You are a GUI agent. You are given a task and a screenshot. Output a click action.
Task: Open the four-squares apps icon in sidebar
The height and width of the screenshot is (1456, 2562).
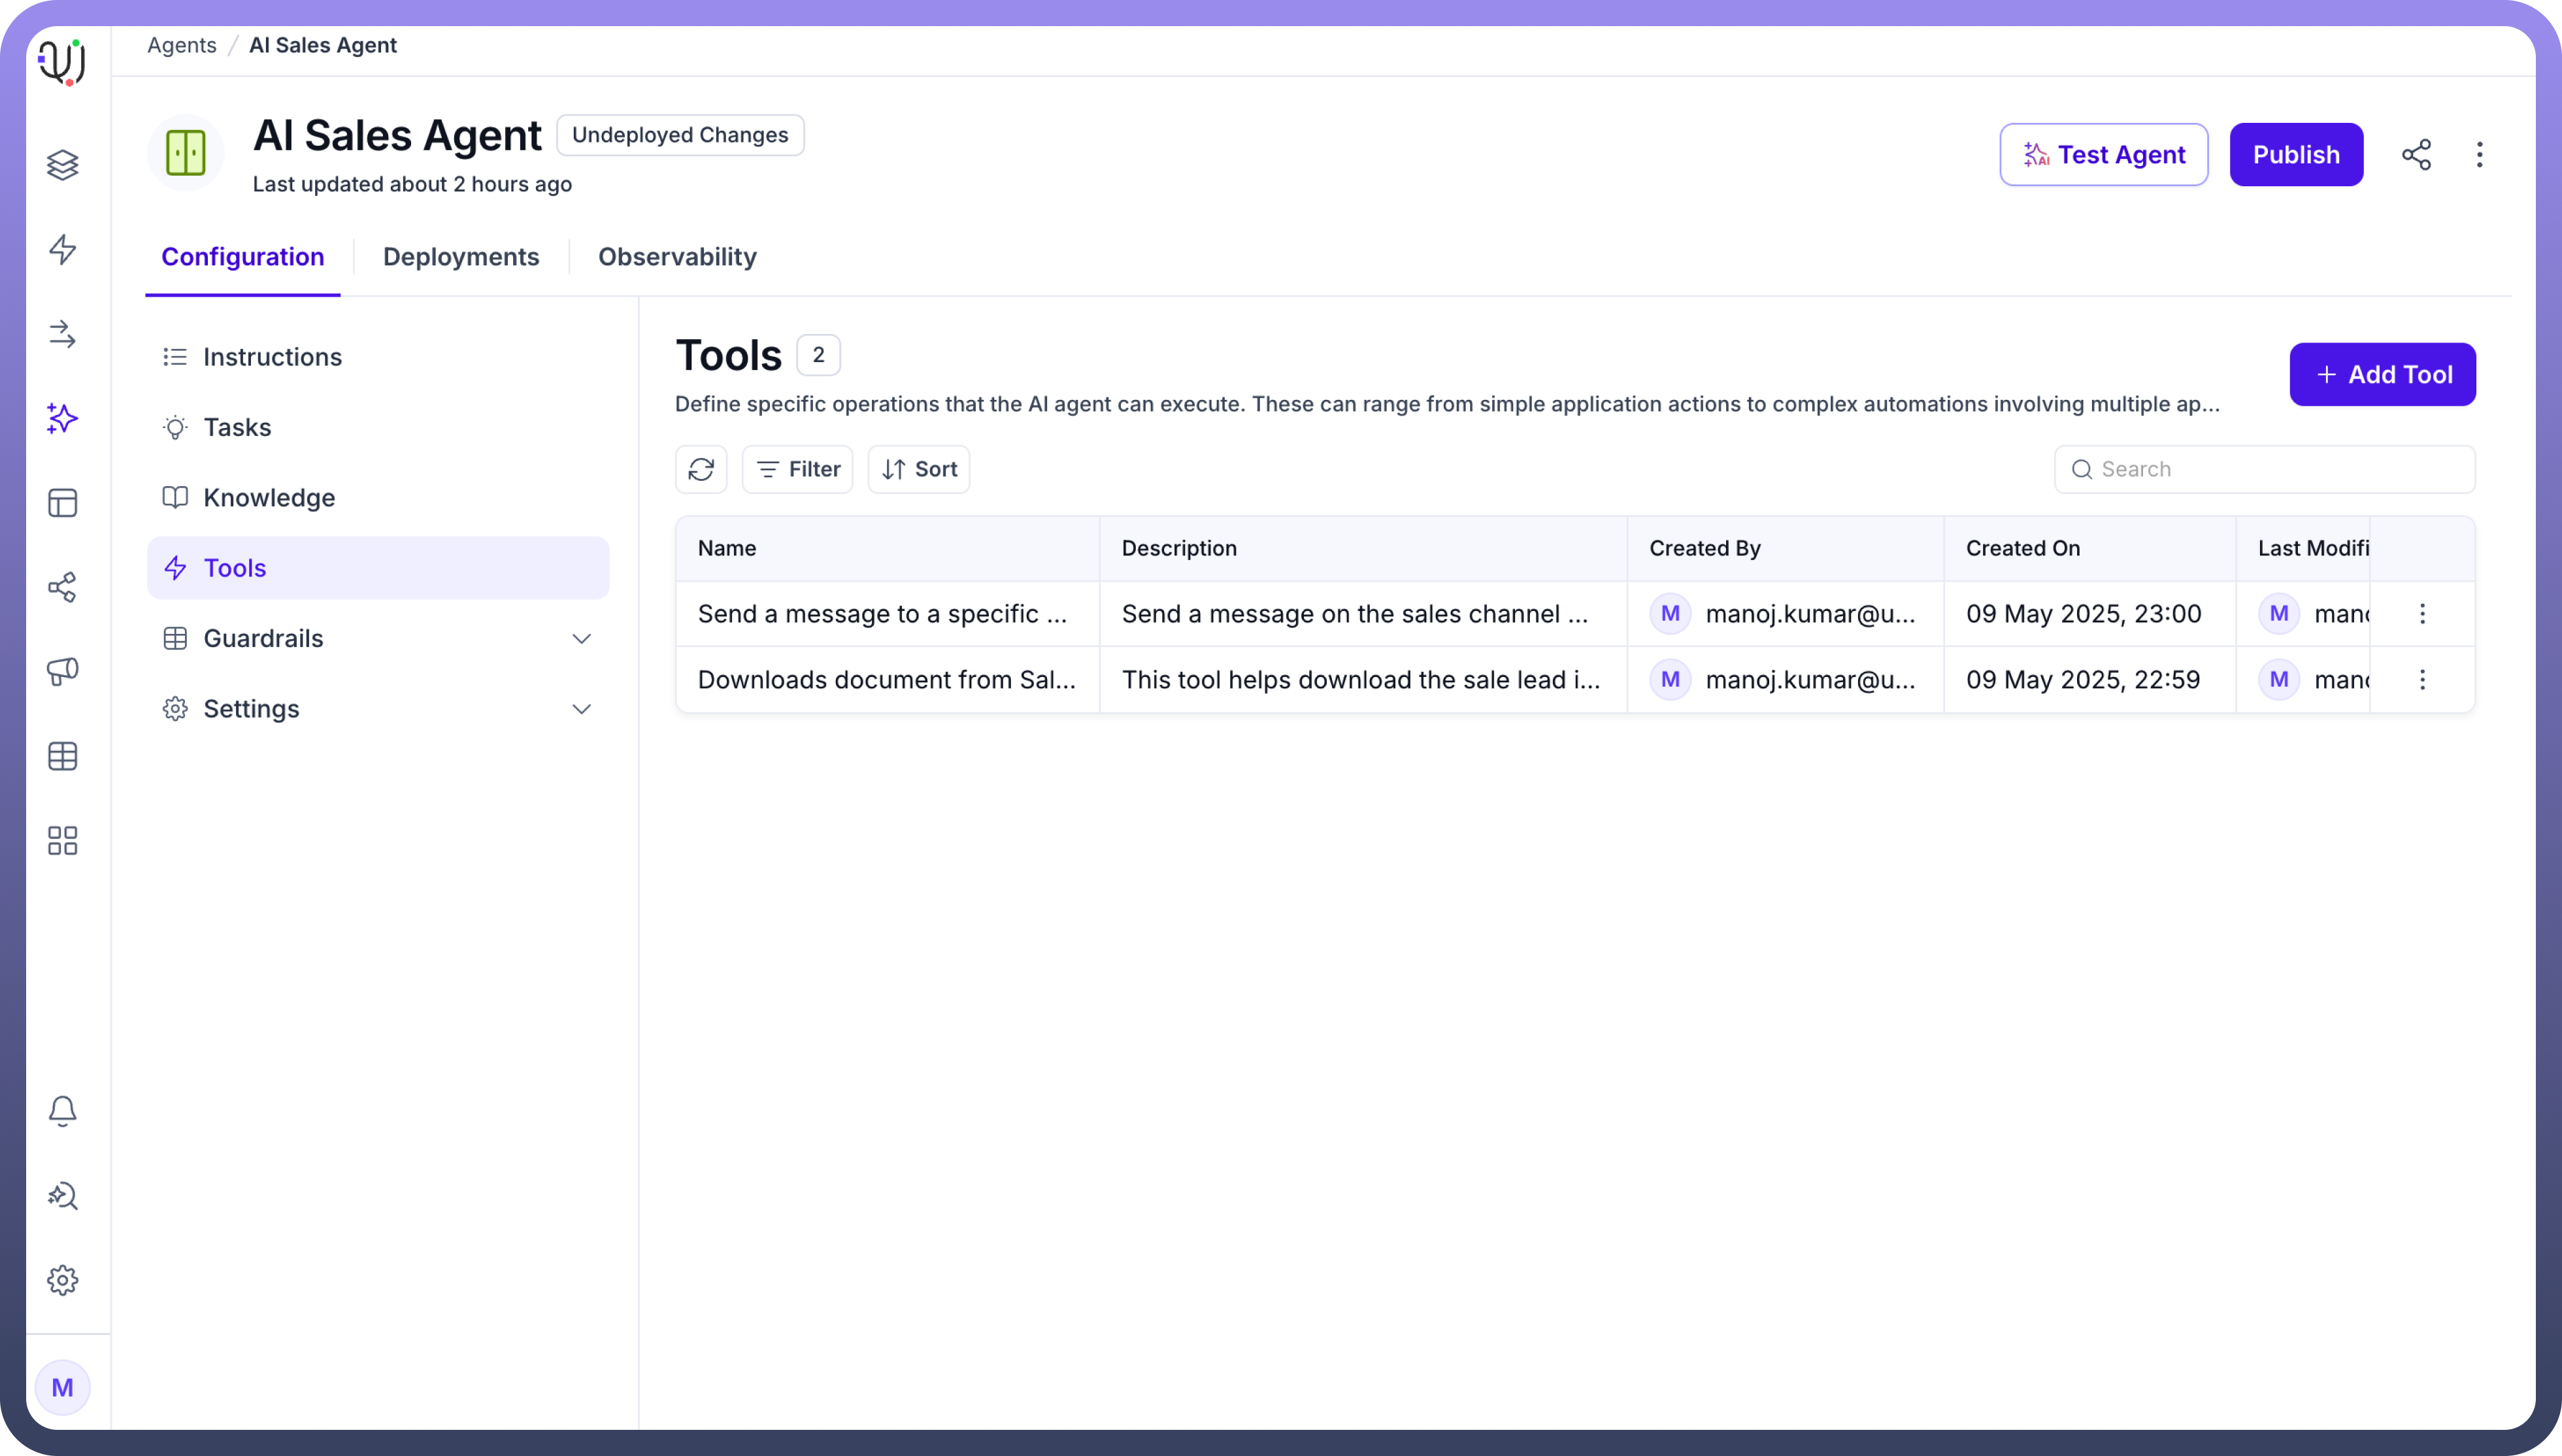(63, 840)
